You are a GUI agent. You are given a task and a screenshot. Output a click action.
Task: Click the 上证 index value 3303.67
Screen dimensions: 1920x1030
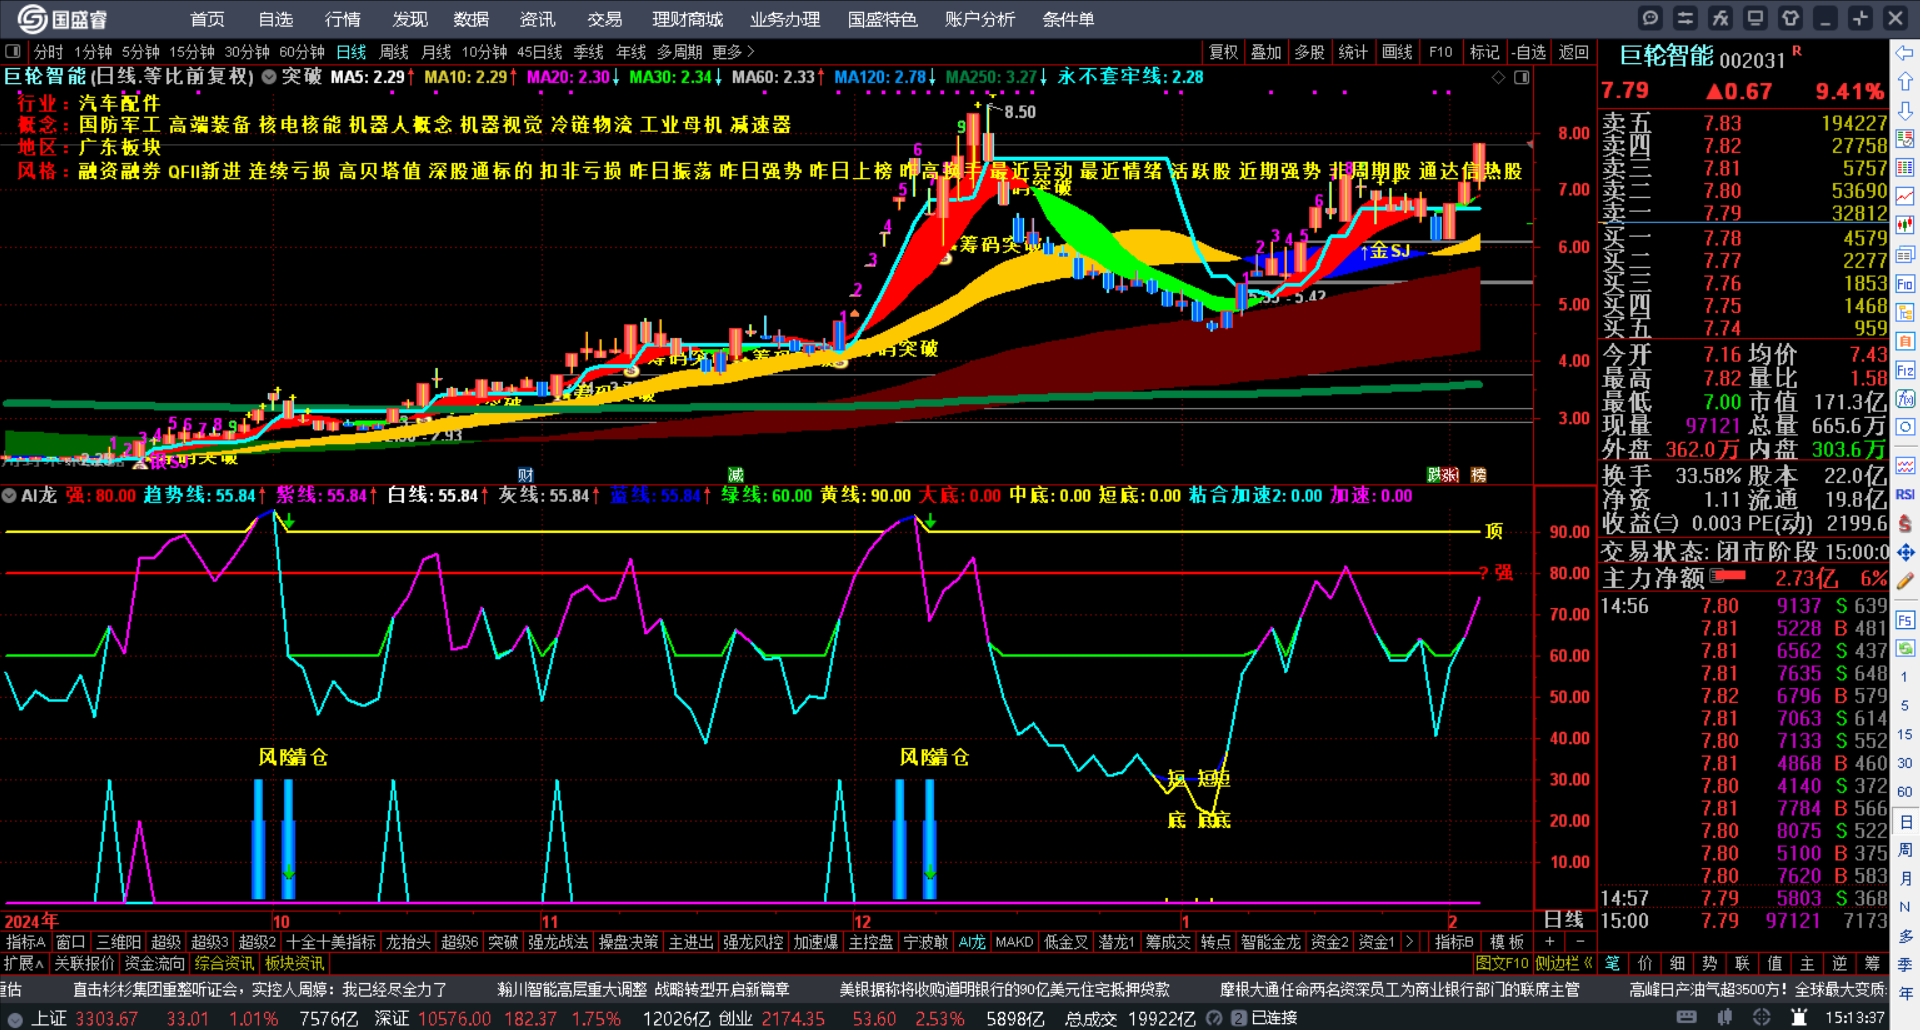click(x=106, y=1019)
